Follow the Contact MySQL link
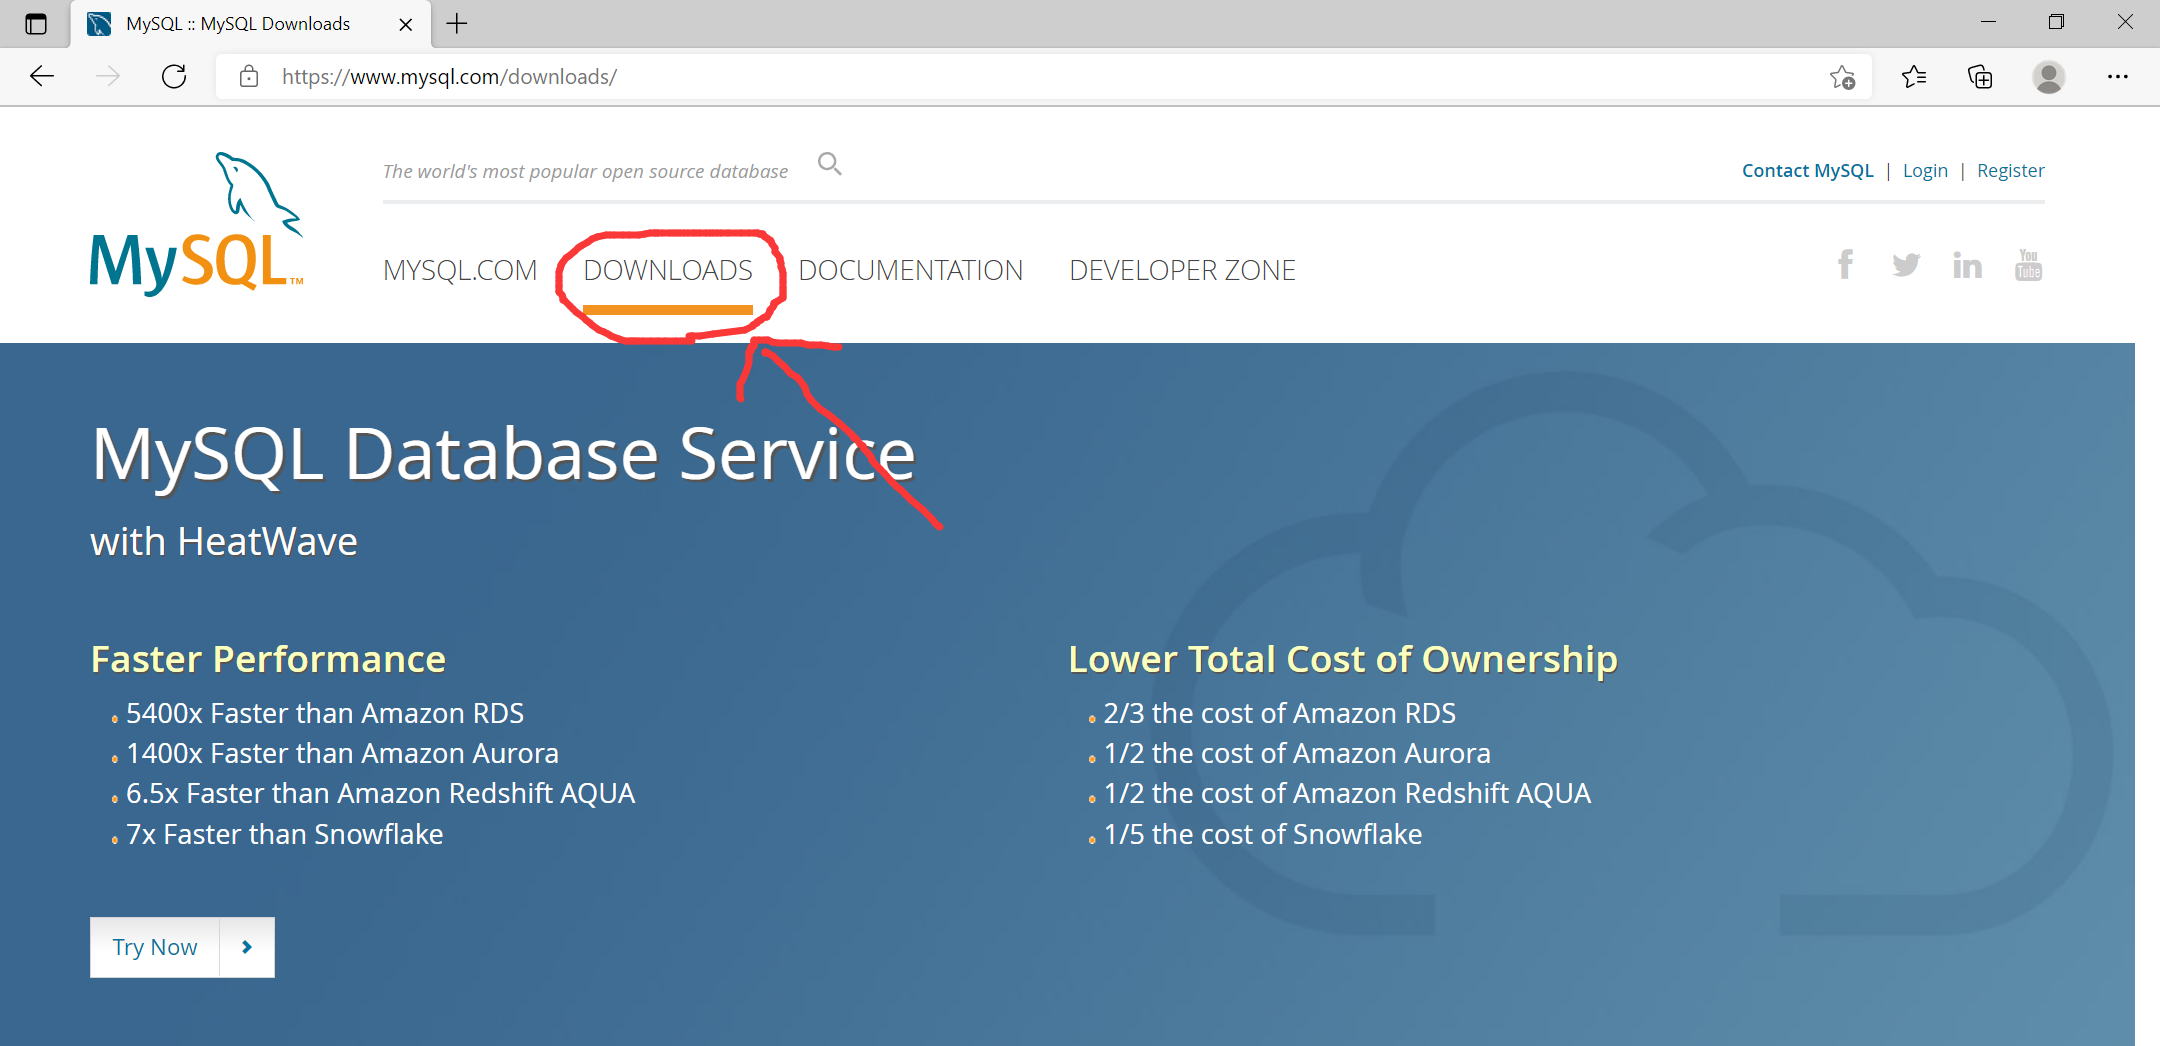 click(x=1807, y=170)
